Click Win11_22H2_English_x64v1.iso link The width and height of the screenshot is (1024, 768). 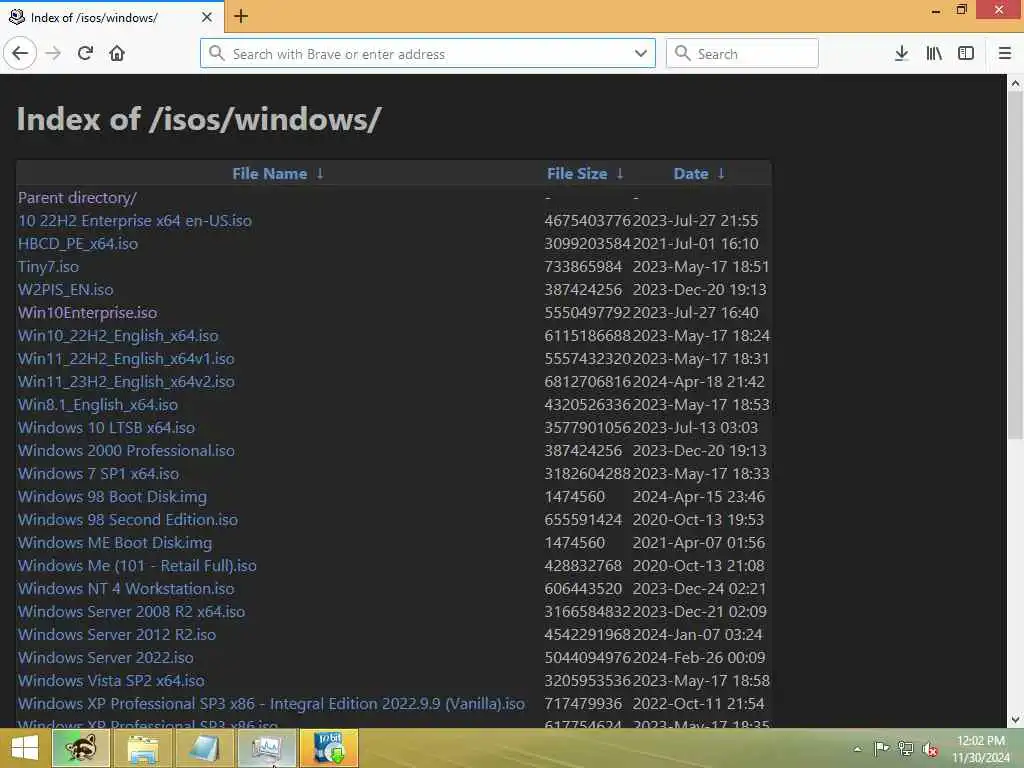pyautogui.click(x=126, y=359)
